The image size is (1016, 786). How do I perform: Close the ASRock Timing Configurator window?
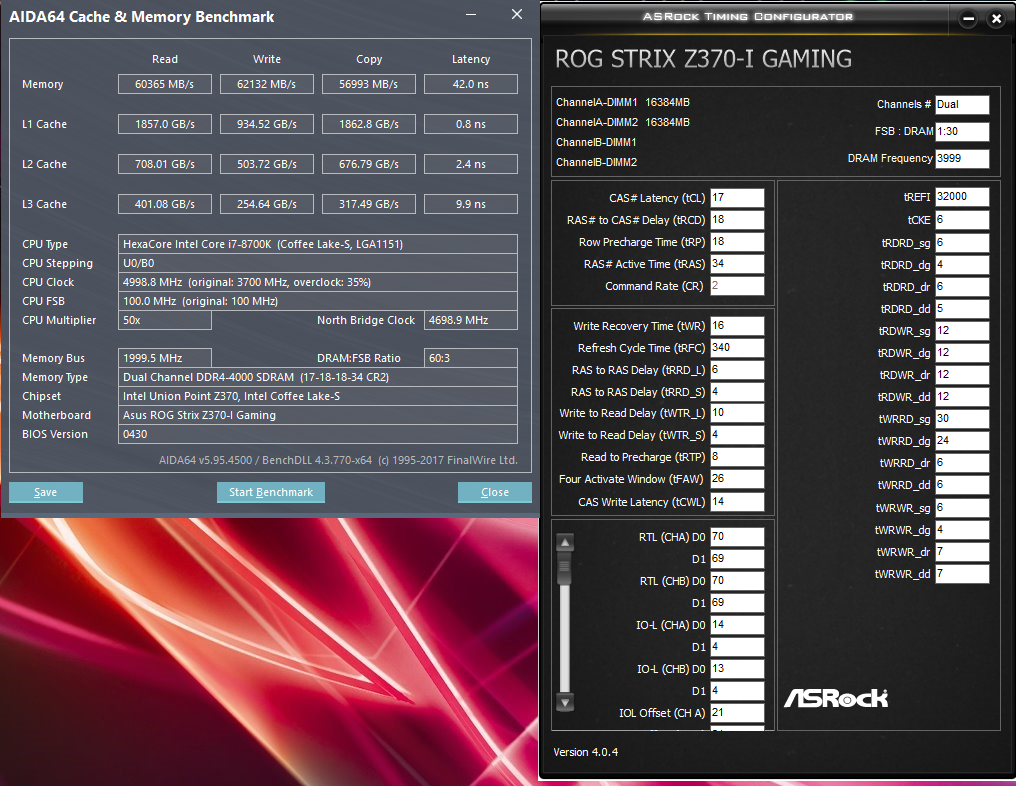click(997, 19)
